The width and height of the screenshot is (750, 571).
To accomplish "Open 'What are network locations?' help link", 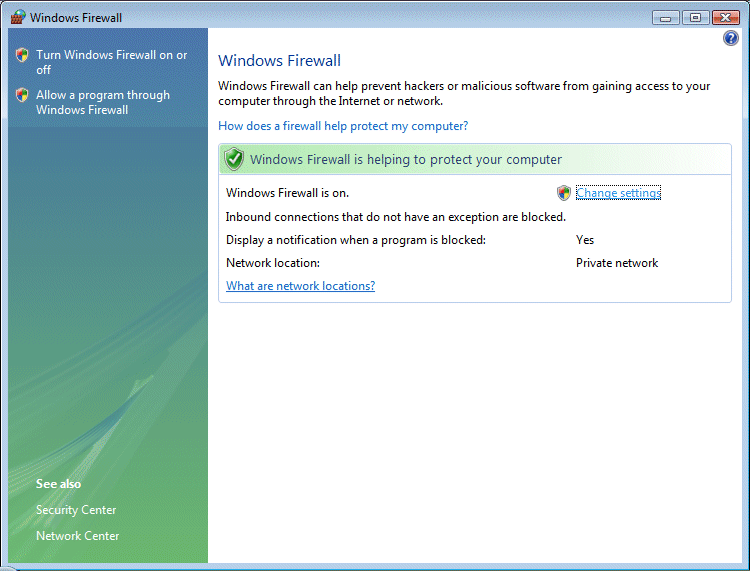I will coord(300,286).
